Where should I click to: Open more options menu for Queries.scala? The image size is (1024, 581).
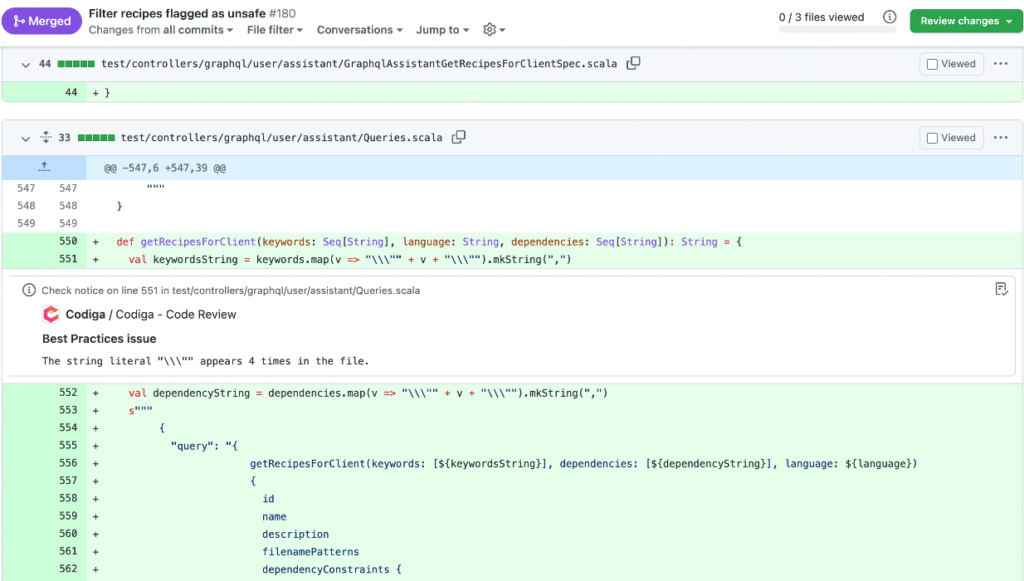(x=1000, y=137)
